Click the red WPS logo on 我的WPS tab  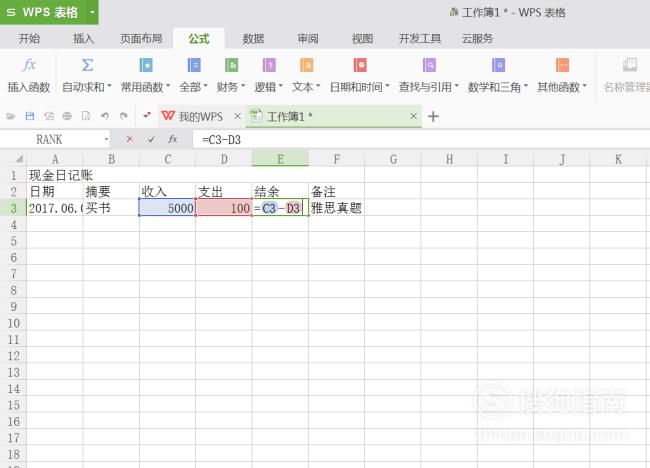coord(167,116)
